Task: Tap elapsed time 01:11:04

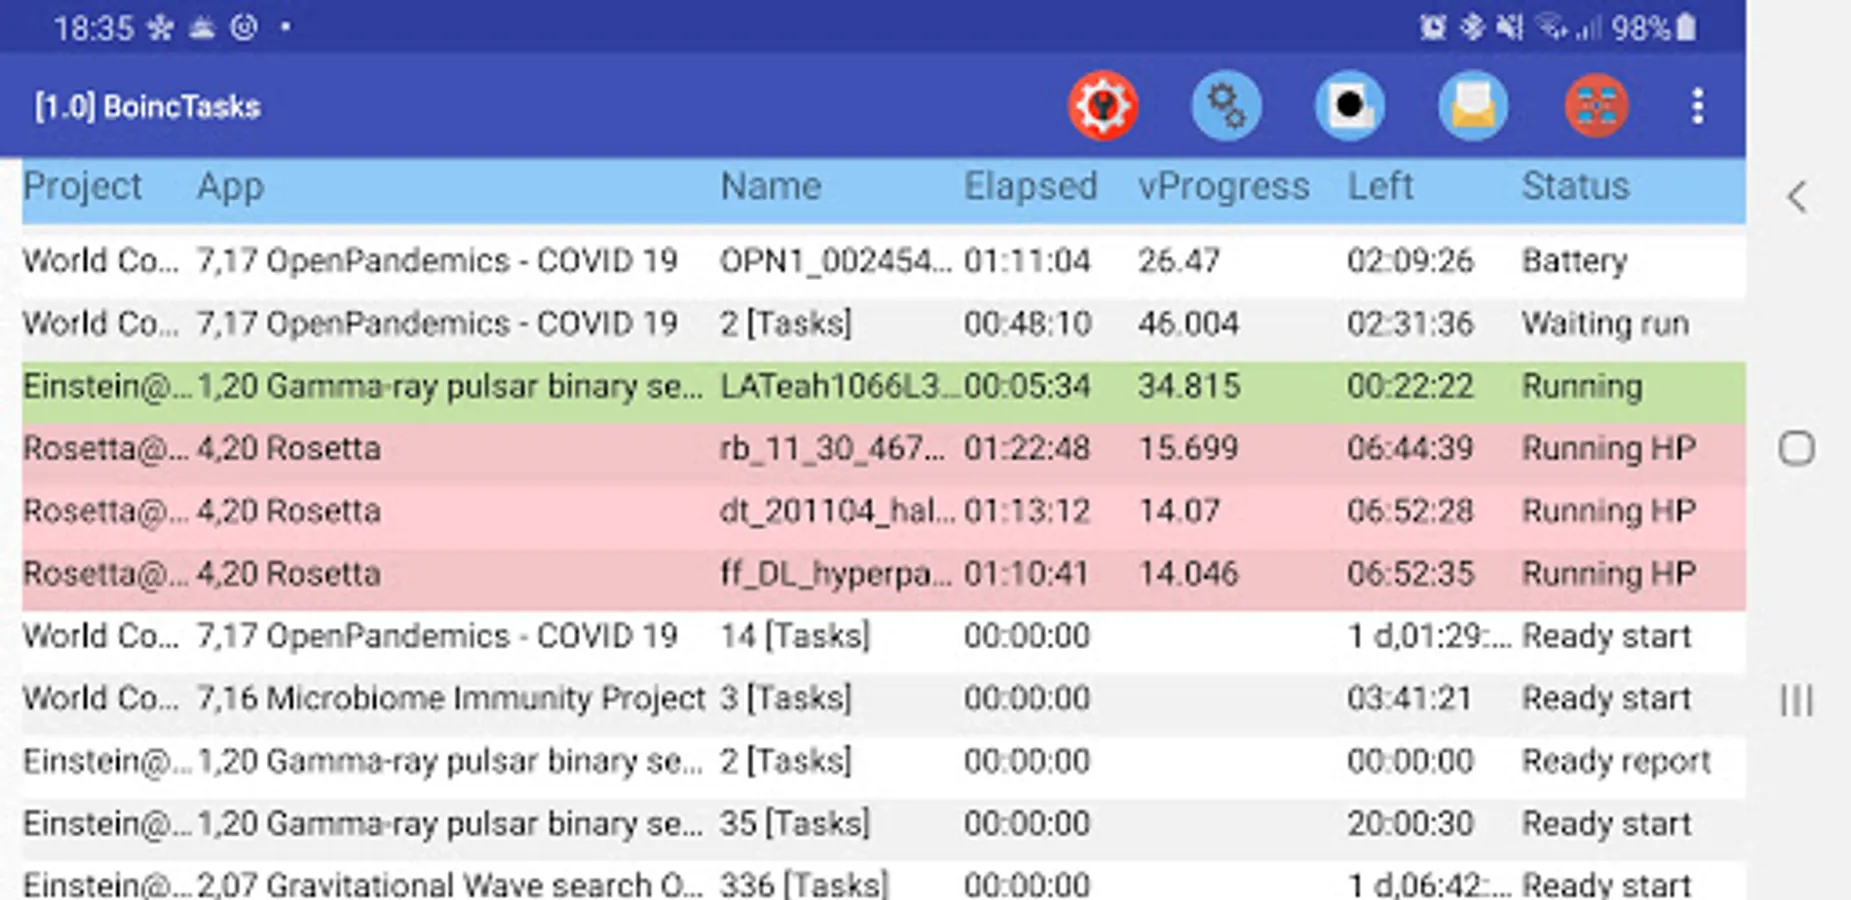Action: click(x=1027, y=261)
